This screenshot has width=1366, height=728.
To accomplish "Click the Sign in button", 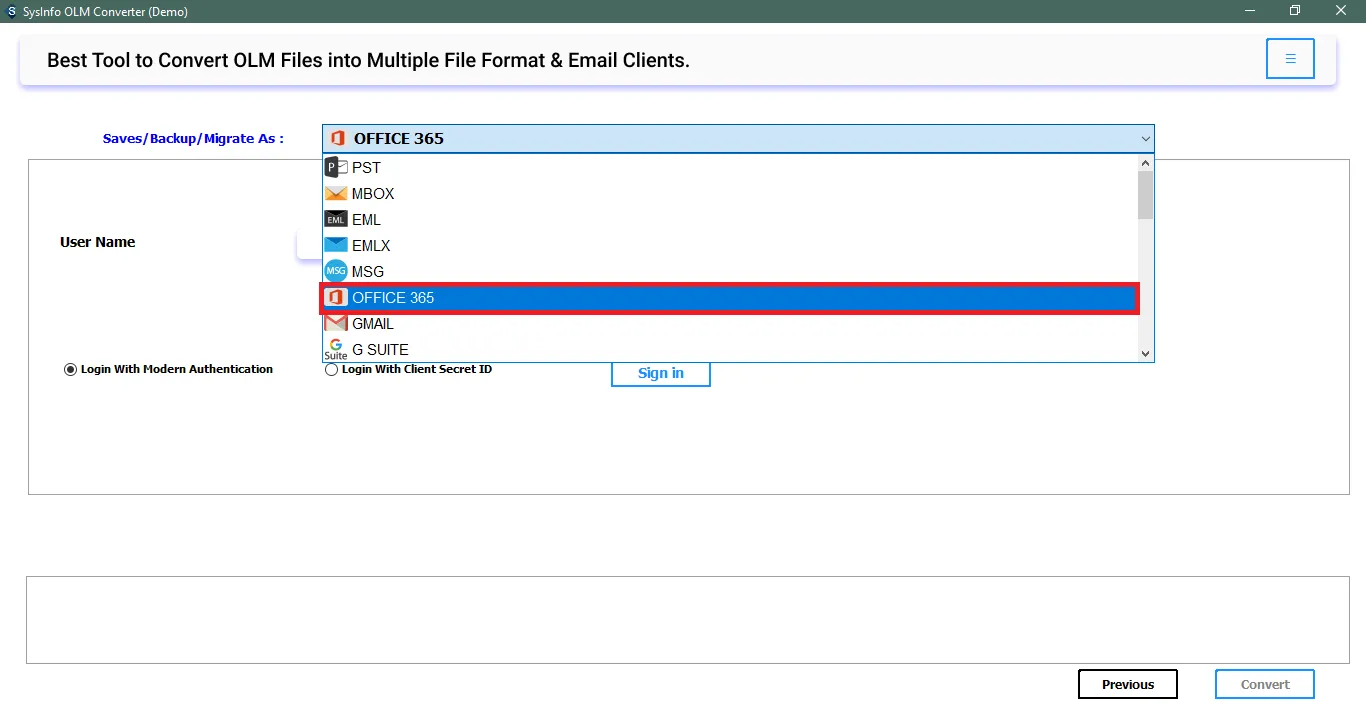I will click(661, 373).
